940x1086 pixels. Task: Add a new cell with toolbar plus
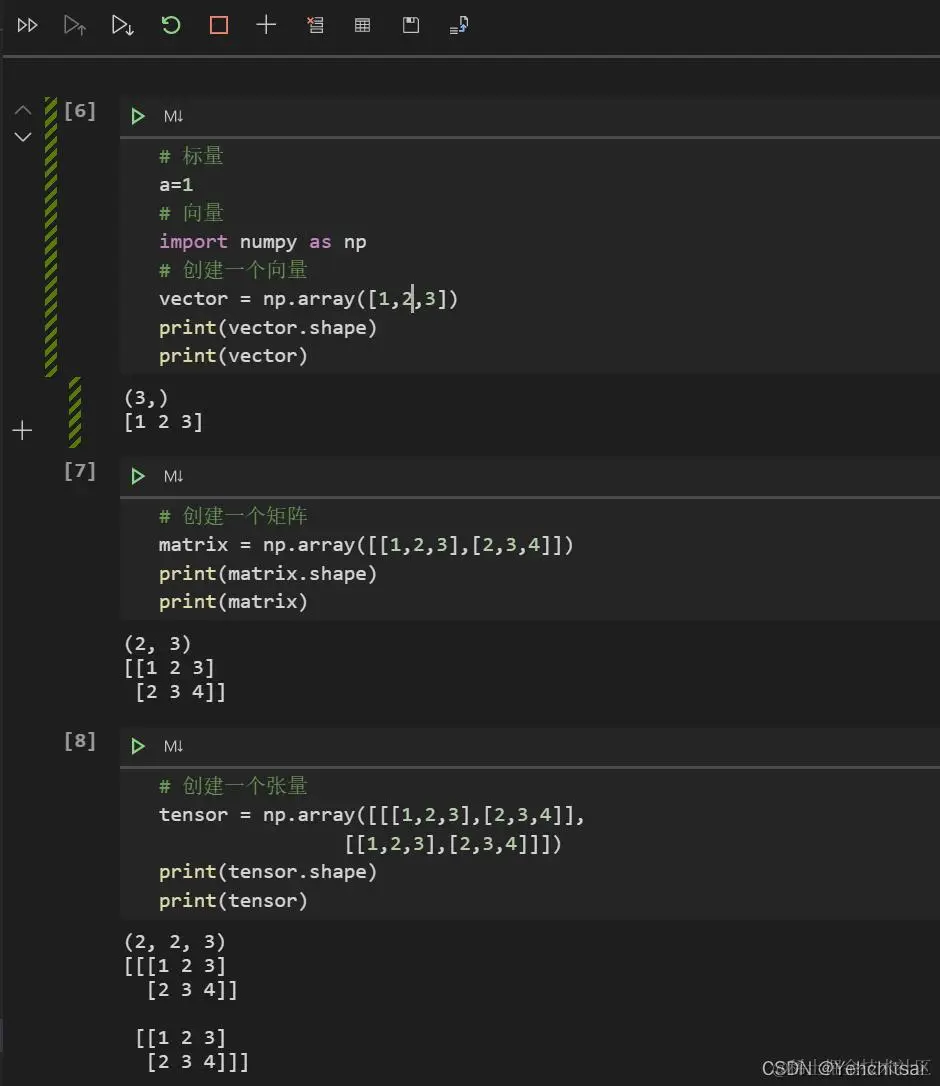pos(266,26)
